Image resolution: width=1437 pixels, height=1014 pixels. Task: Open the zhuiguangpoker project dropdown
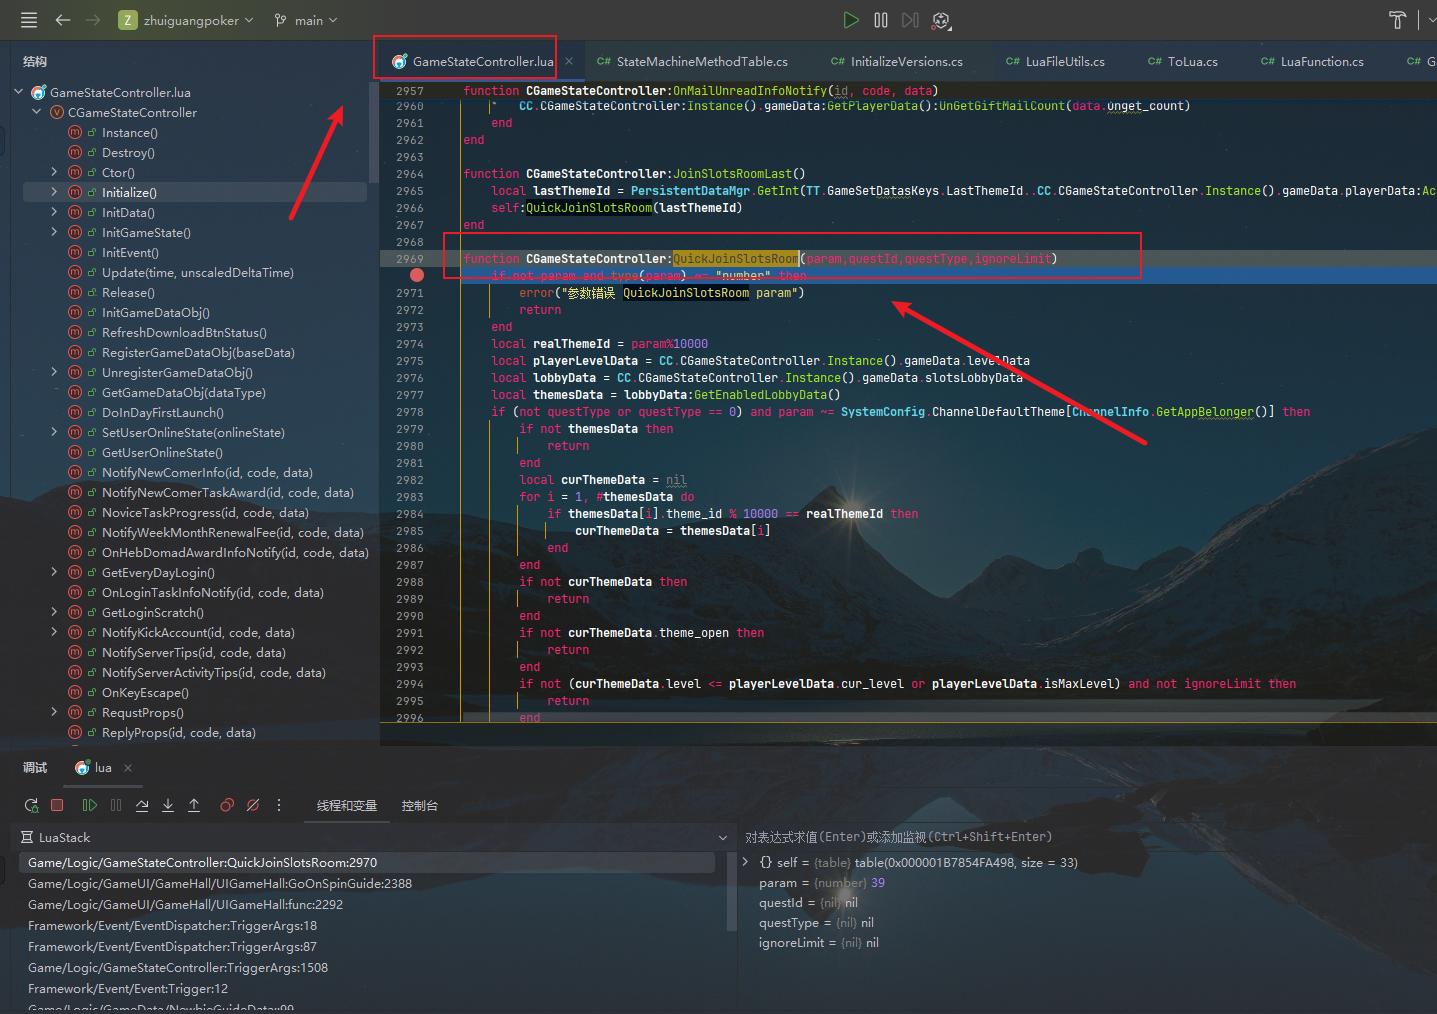pos(186,20)
